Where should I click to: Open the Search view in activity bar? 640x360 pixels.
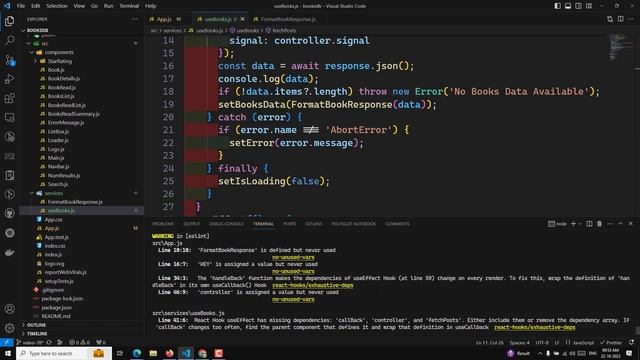9,40
